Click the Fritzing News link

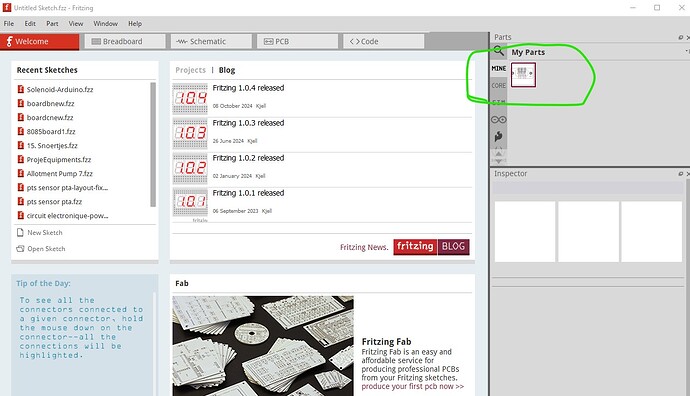point(364,247)
